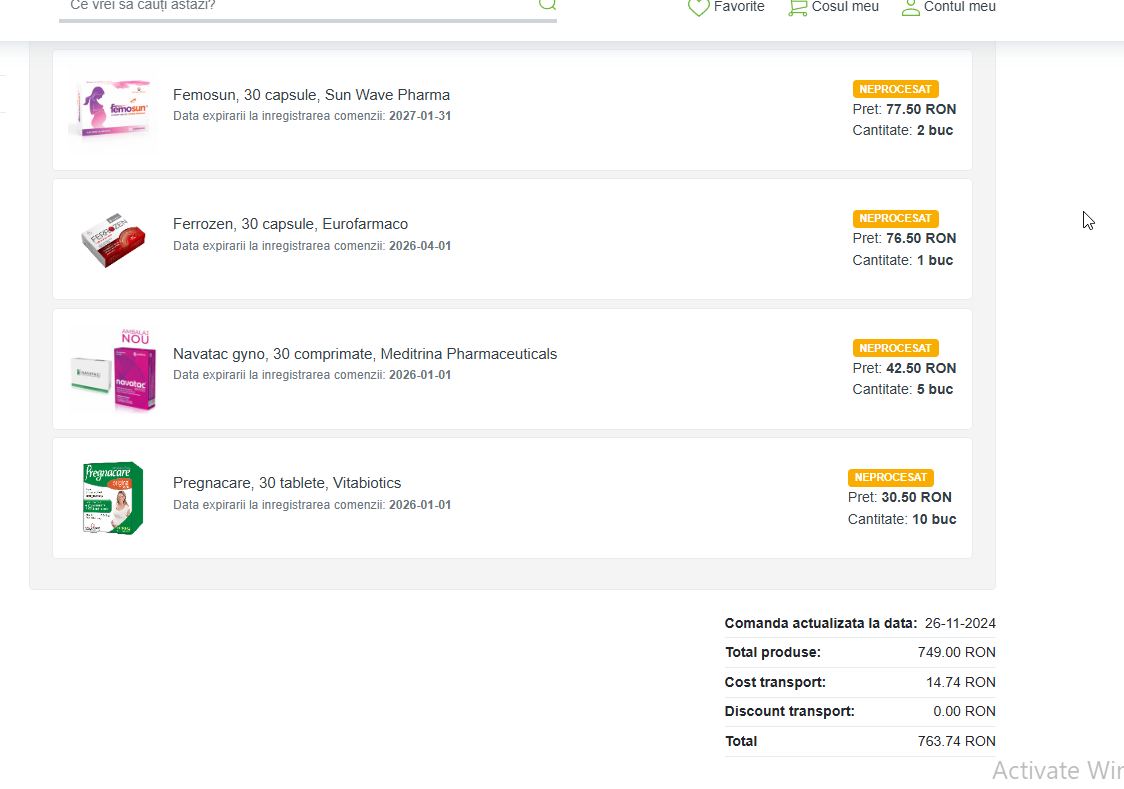The image size is (1124, 789).
Task: Open Femosun, 30 capsule product link
Action: tap(311, 95)
